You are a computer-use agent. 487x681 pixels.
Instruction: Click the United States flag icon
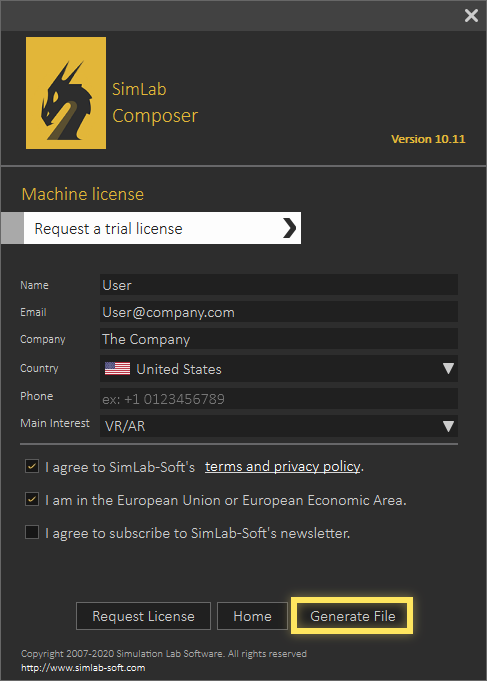click(117, 369)
